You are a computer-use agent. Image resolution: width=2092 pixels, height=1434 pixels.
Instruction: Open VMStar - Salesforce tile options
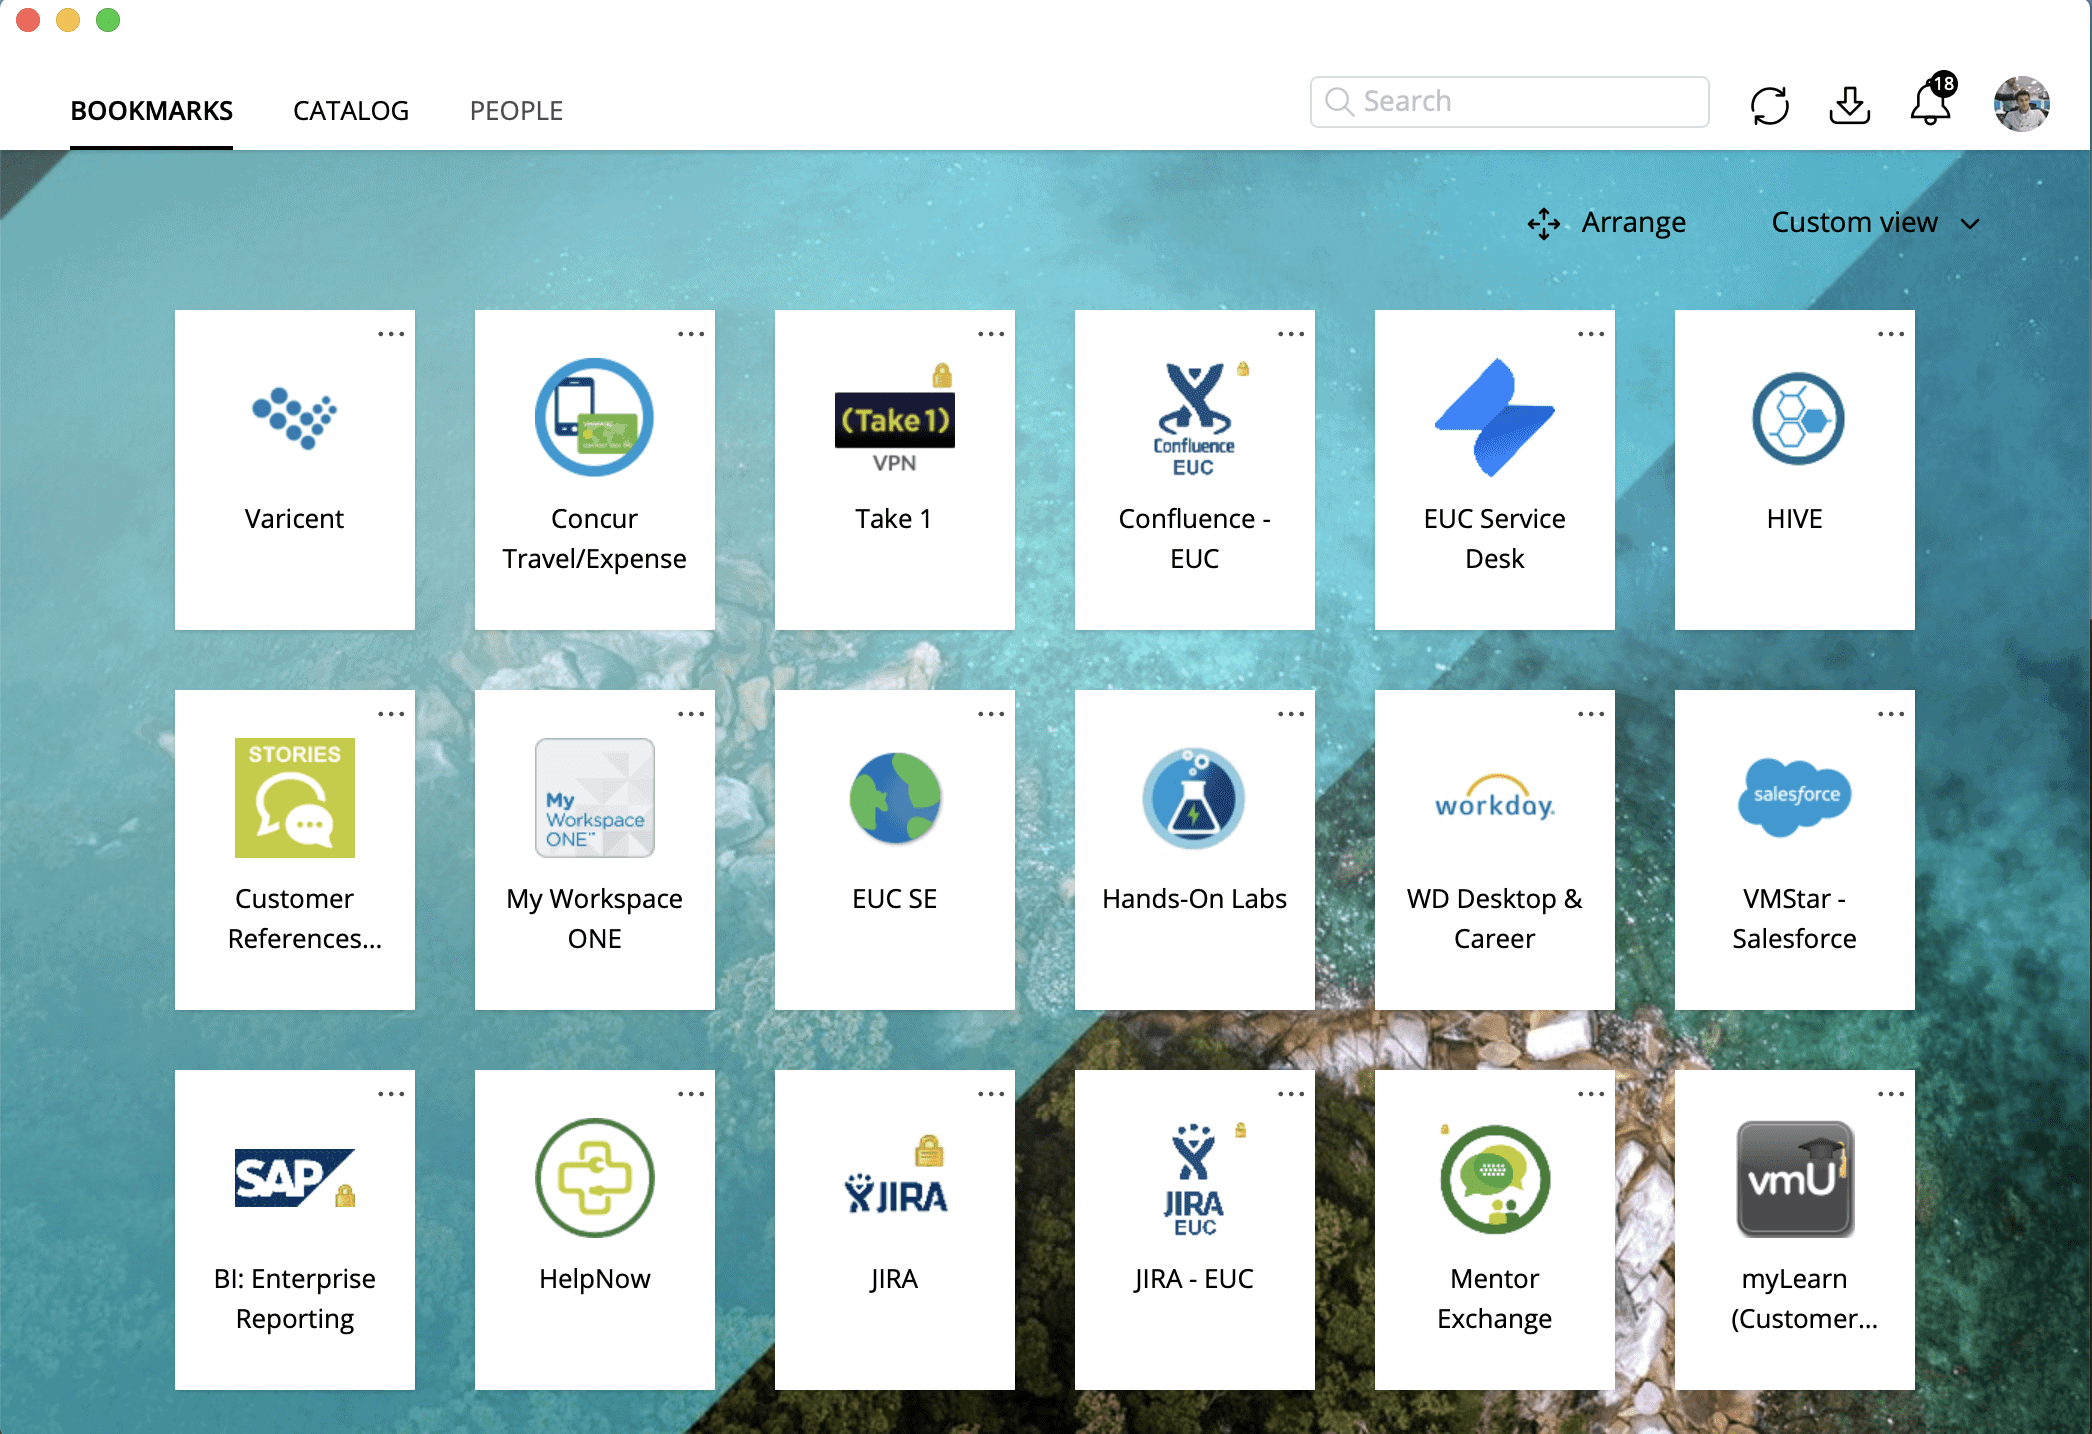coord(1891,714)
